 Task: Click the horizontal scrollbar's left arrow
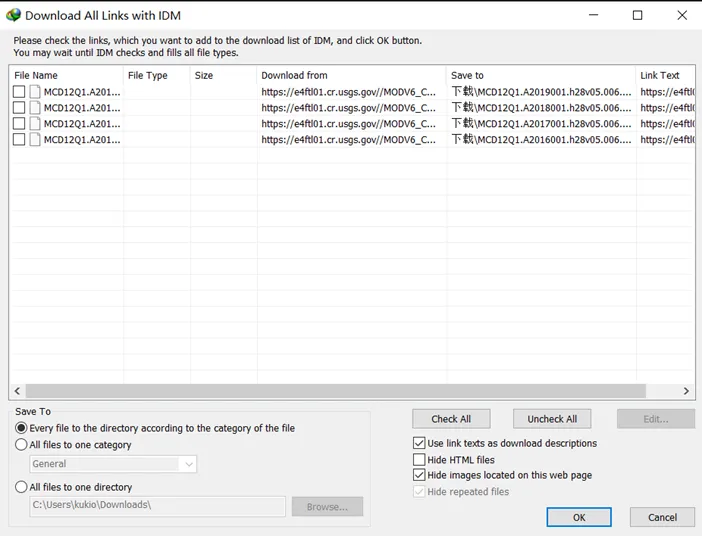pos(17,391)
